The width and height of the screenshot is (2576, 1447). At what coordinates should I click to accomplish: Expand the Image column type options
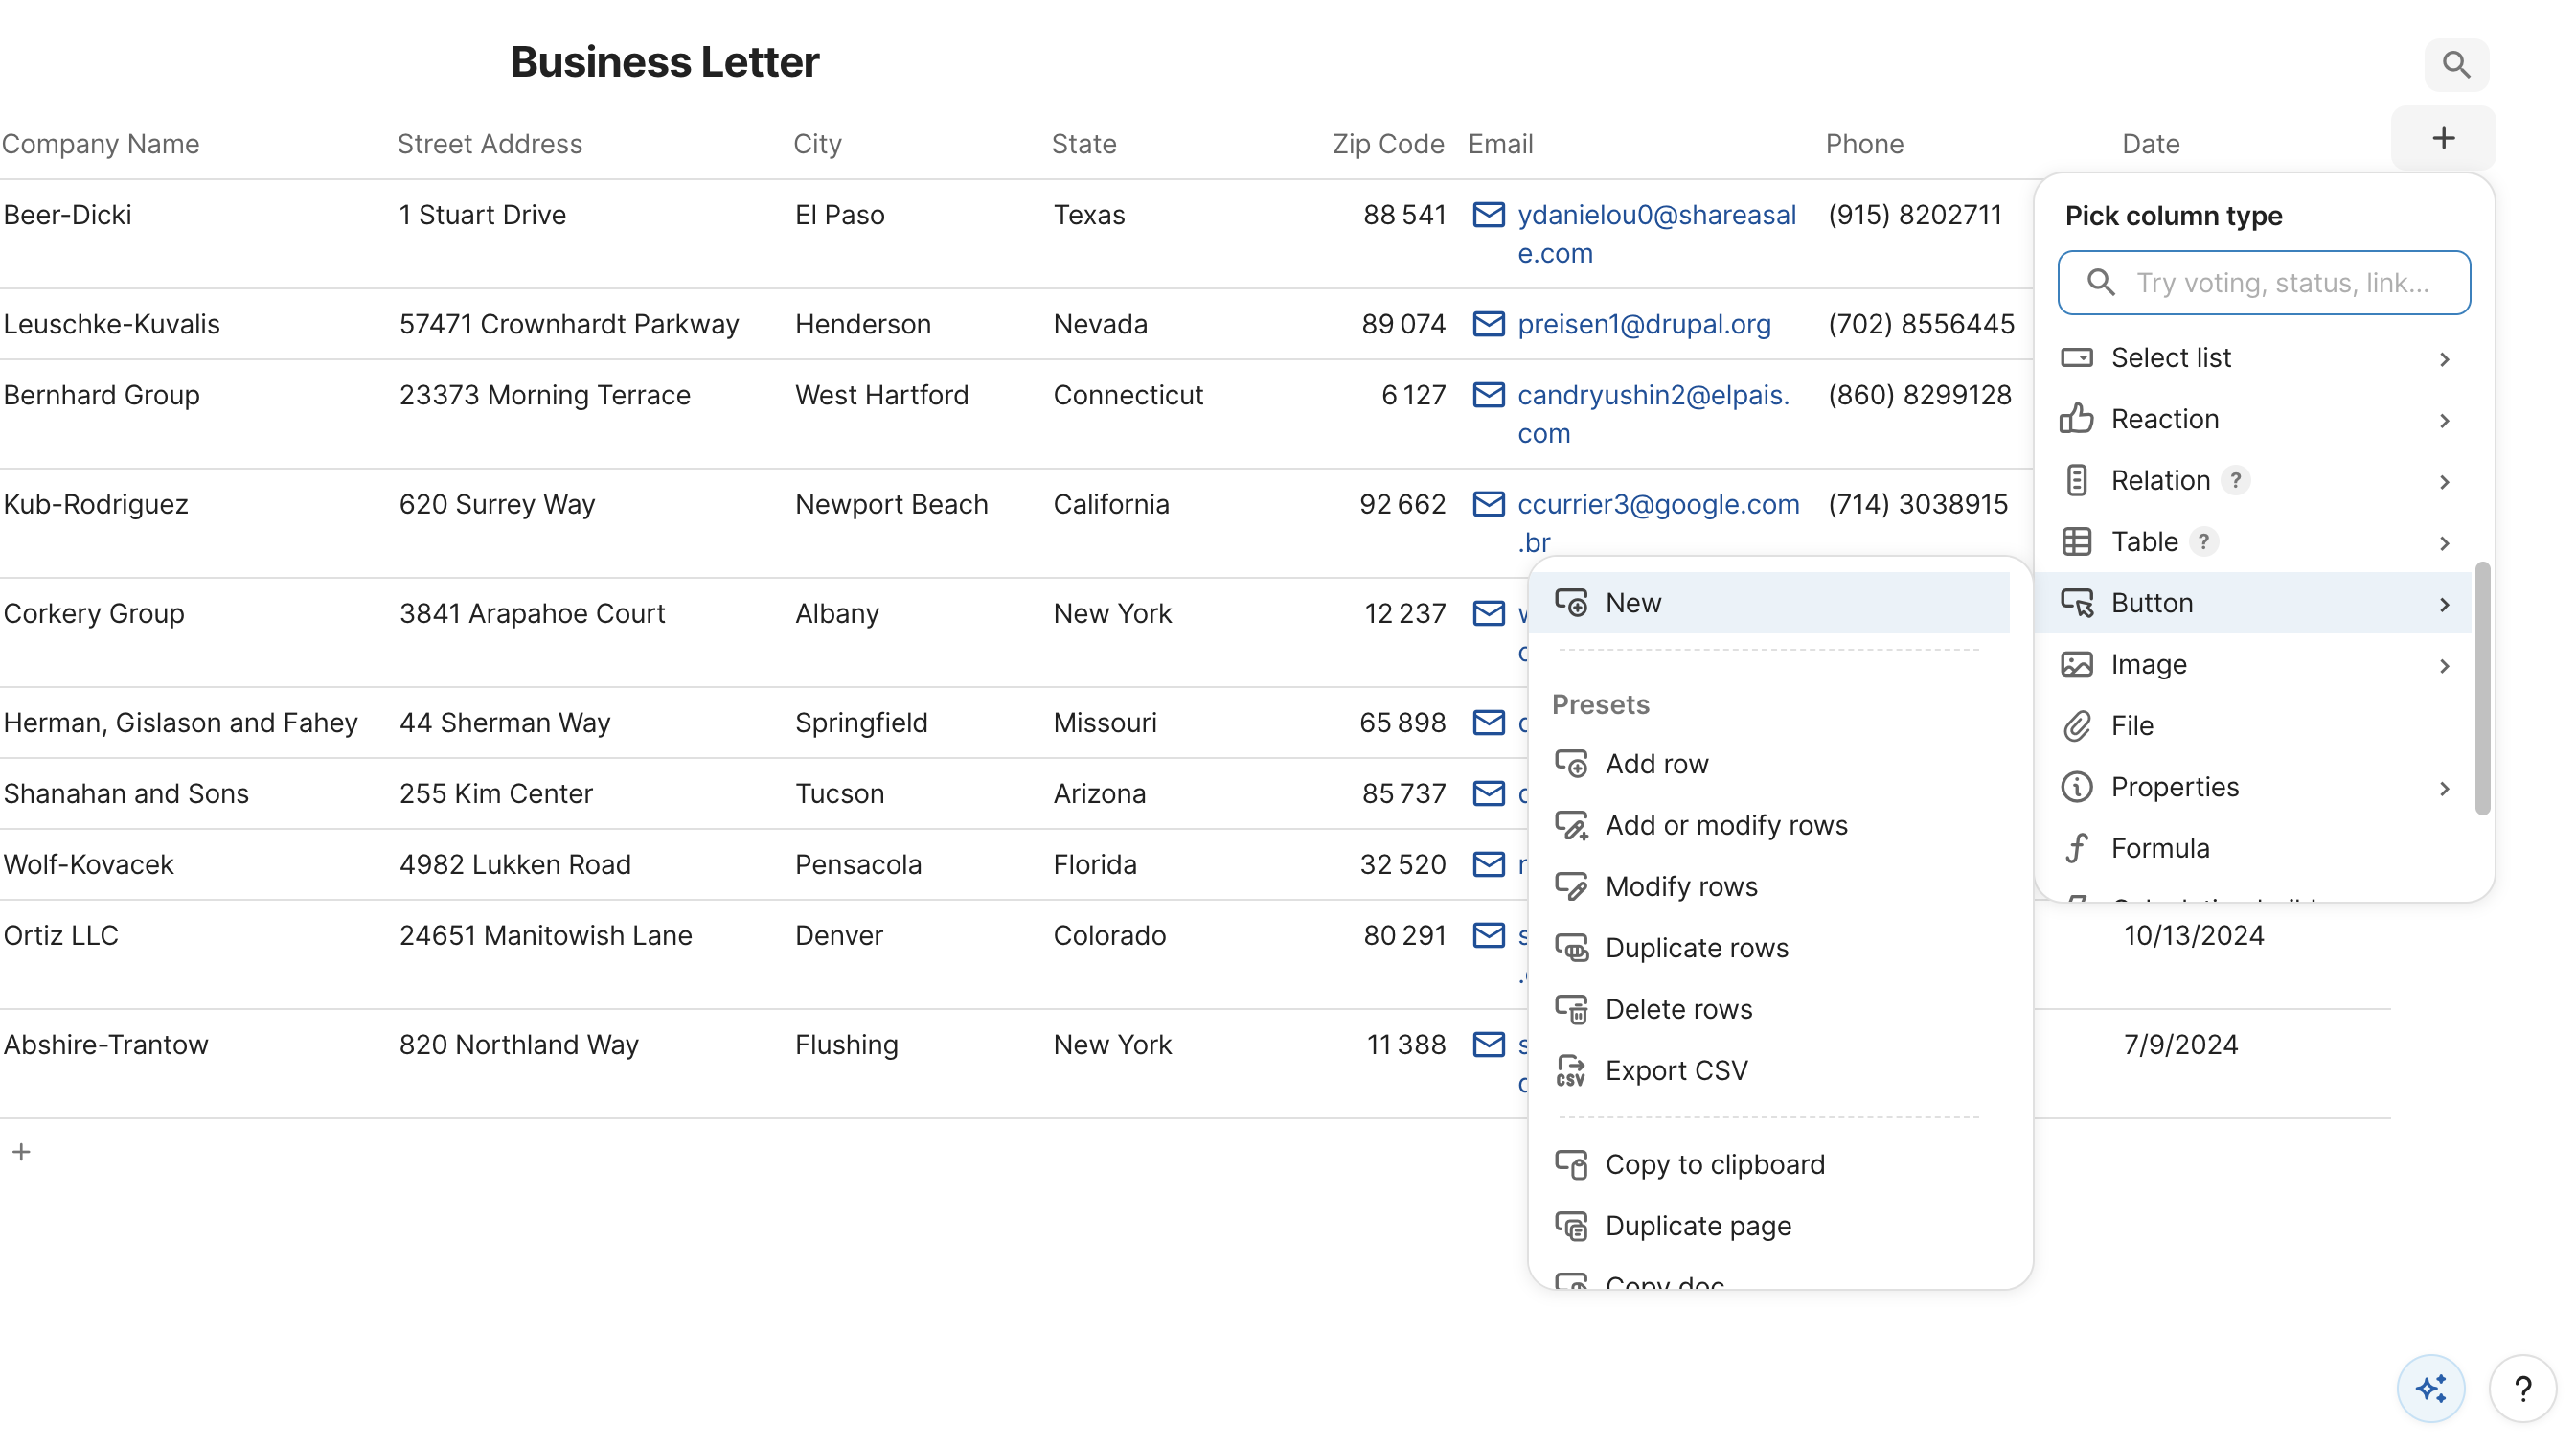pyautogui.click(x=2148, y=664)
